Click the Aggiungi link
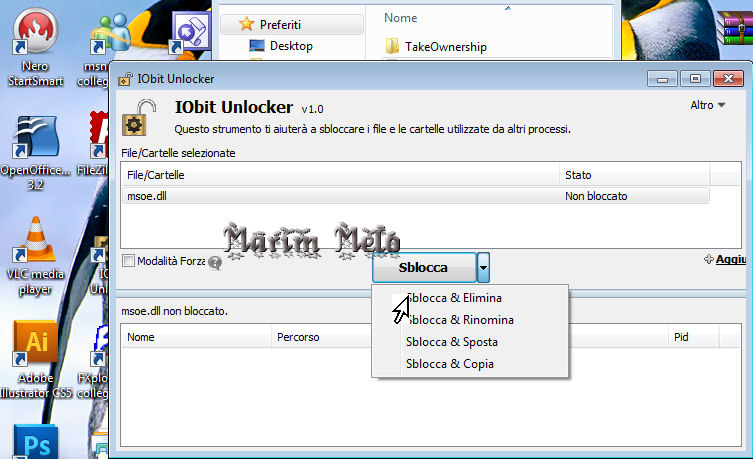 click(731, 259)
